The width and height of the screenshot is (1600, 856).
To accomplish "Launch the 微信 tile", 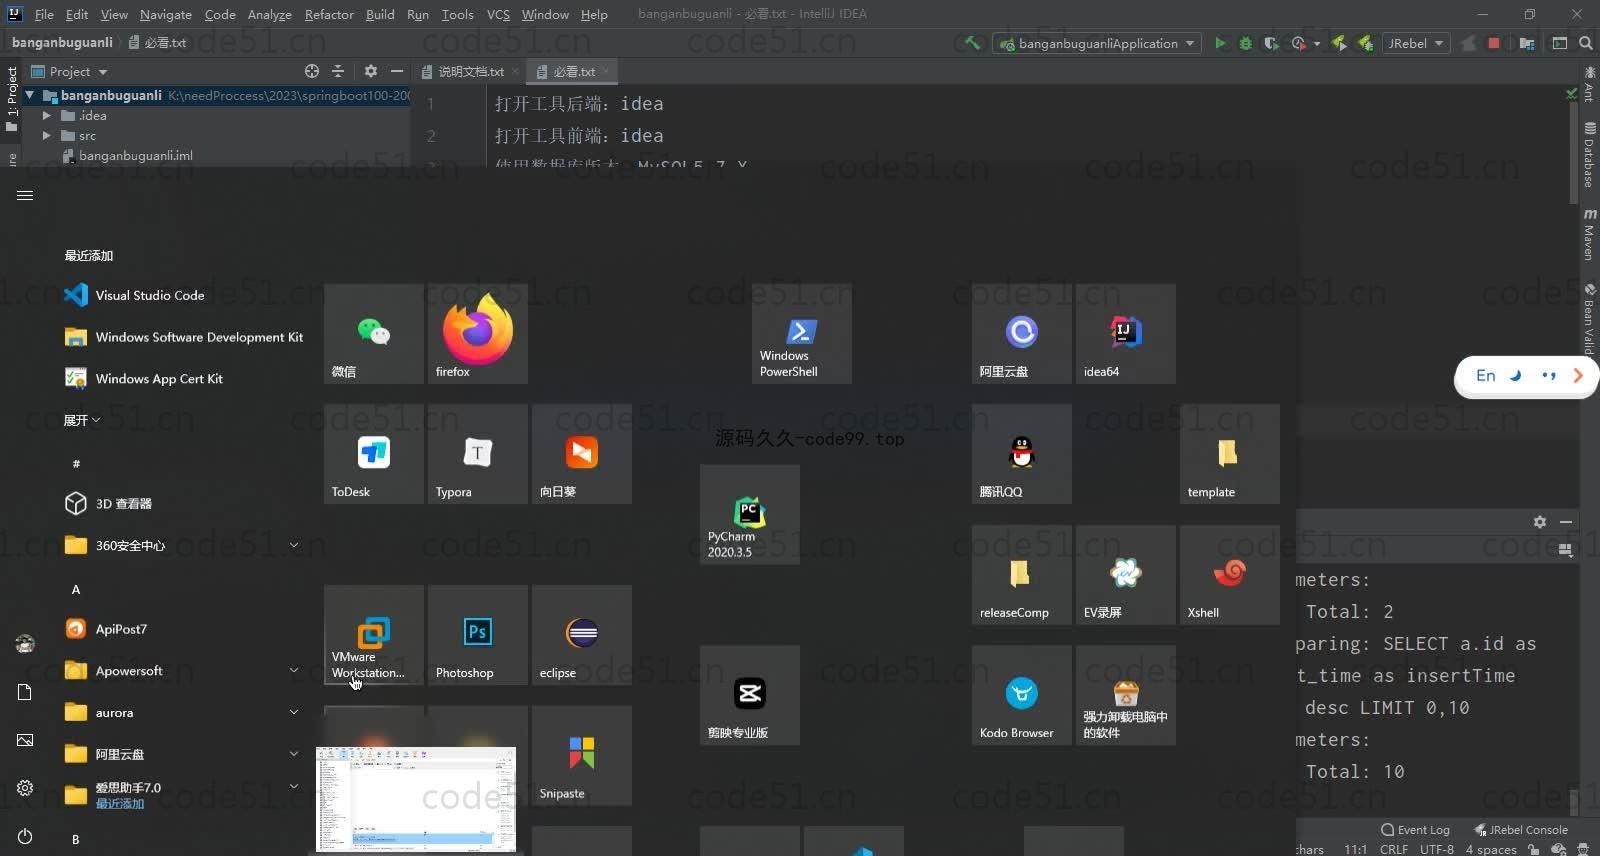I will tap(374, 334).
